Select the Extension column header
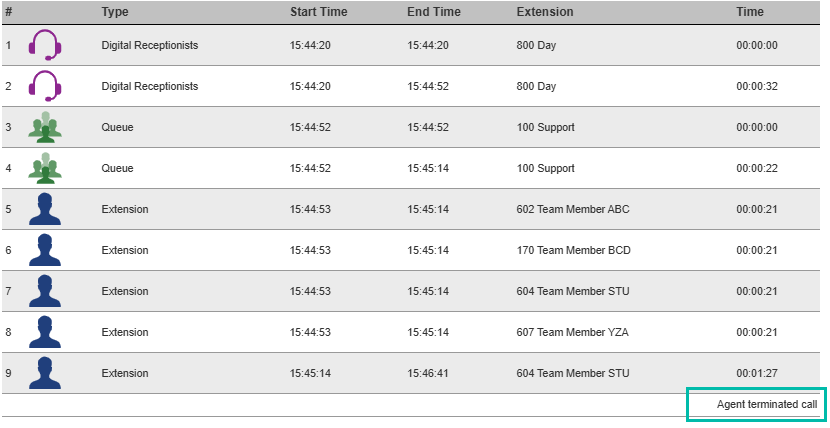830x428 pixels. pos(545,12)
